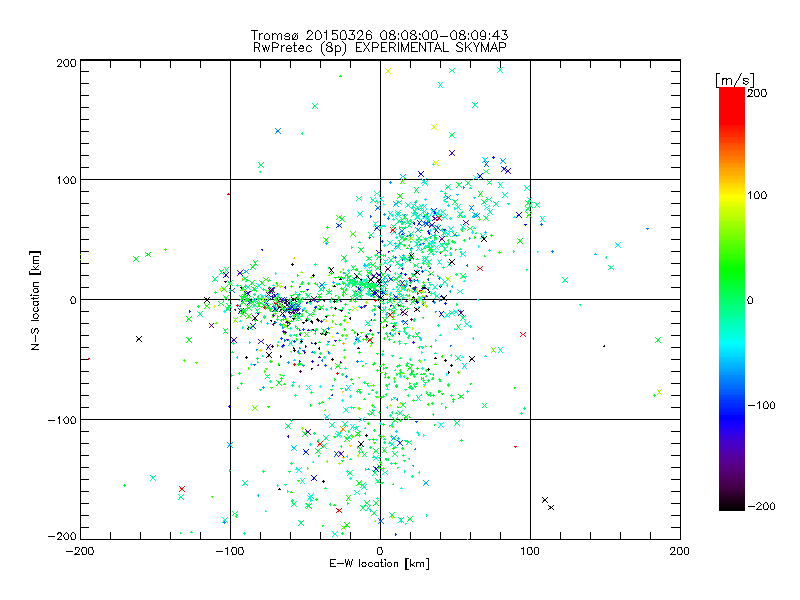Click the two black crosses in the lower-right quadrant
The height and width of the screenshot is (600, 800).
548,504
